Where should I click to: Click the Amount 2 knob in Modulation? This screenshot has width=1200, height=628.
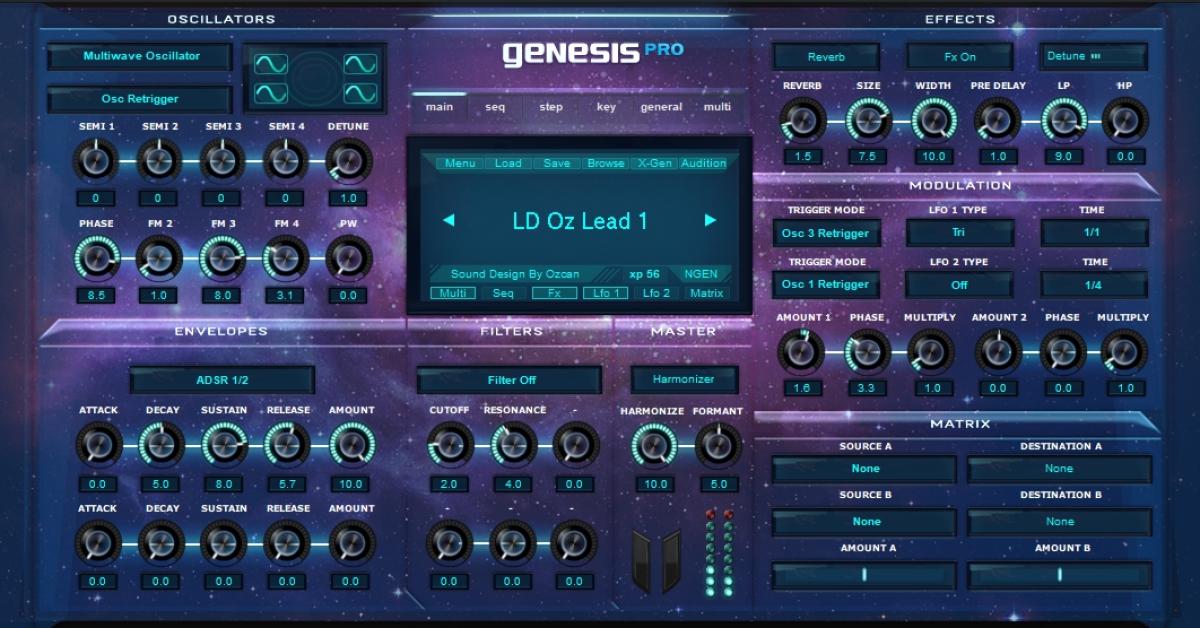click(997, 351)
